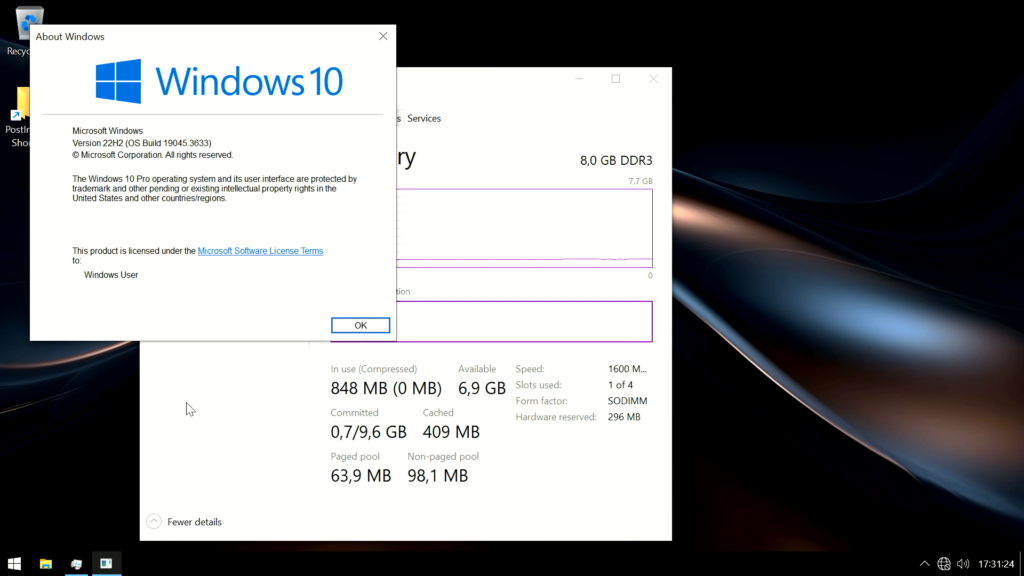Open File Explorer from the taskbar

[46, 564]
